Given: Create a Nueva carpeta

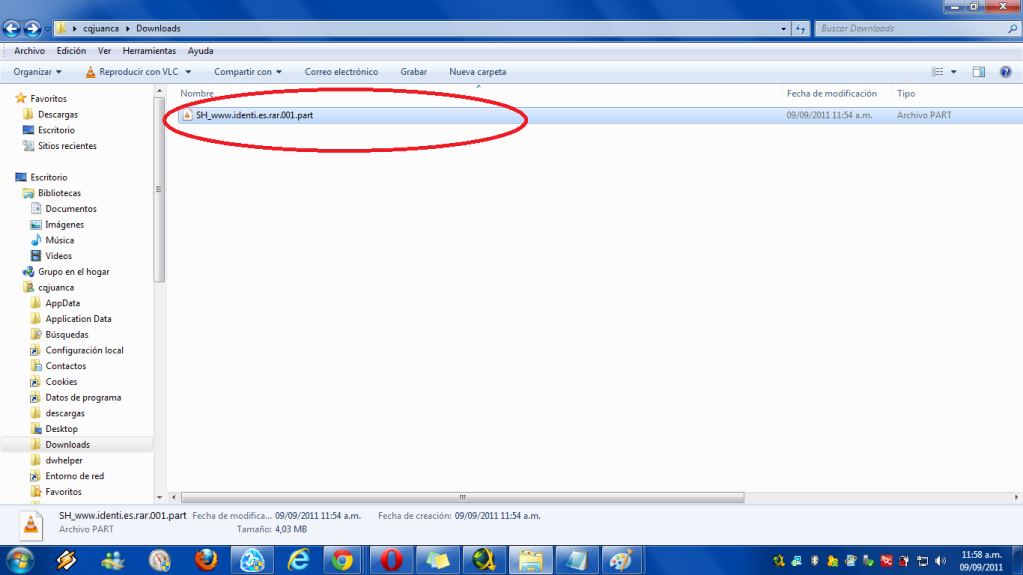Looking at the screenshot, I should 478,72.
